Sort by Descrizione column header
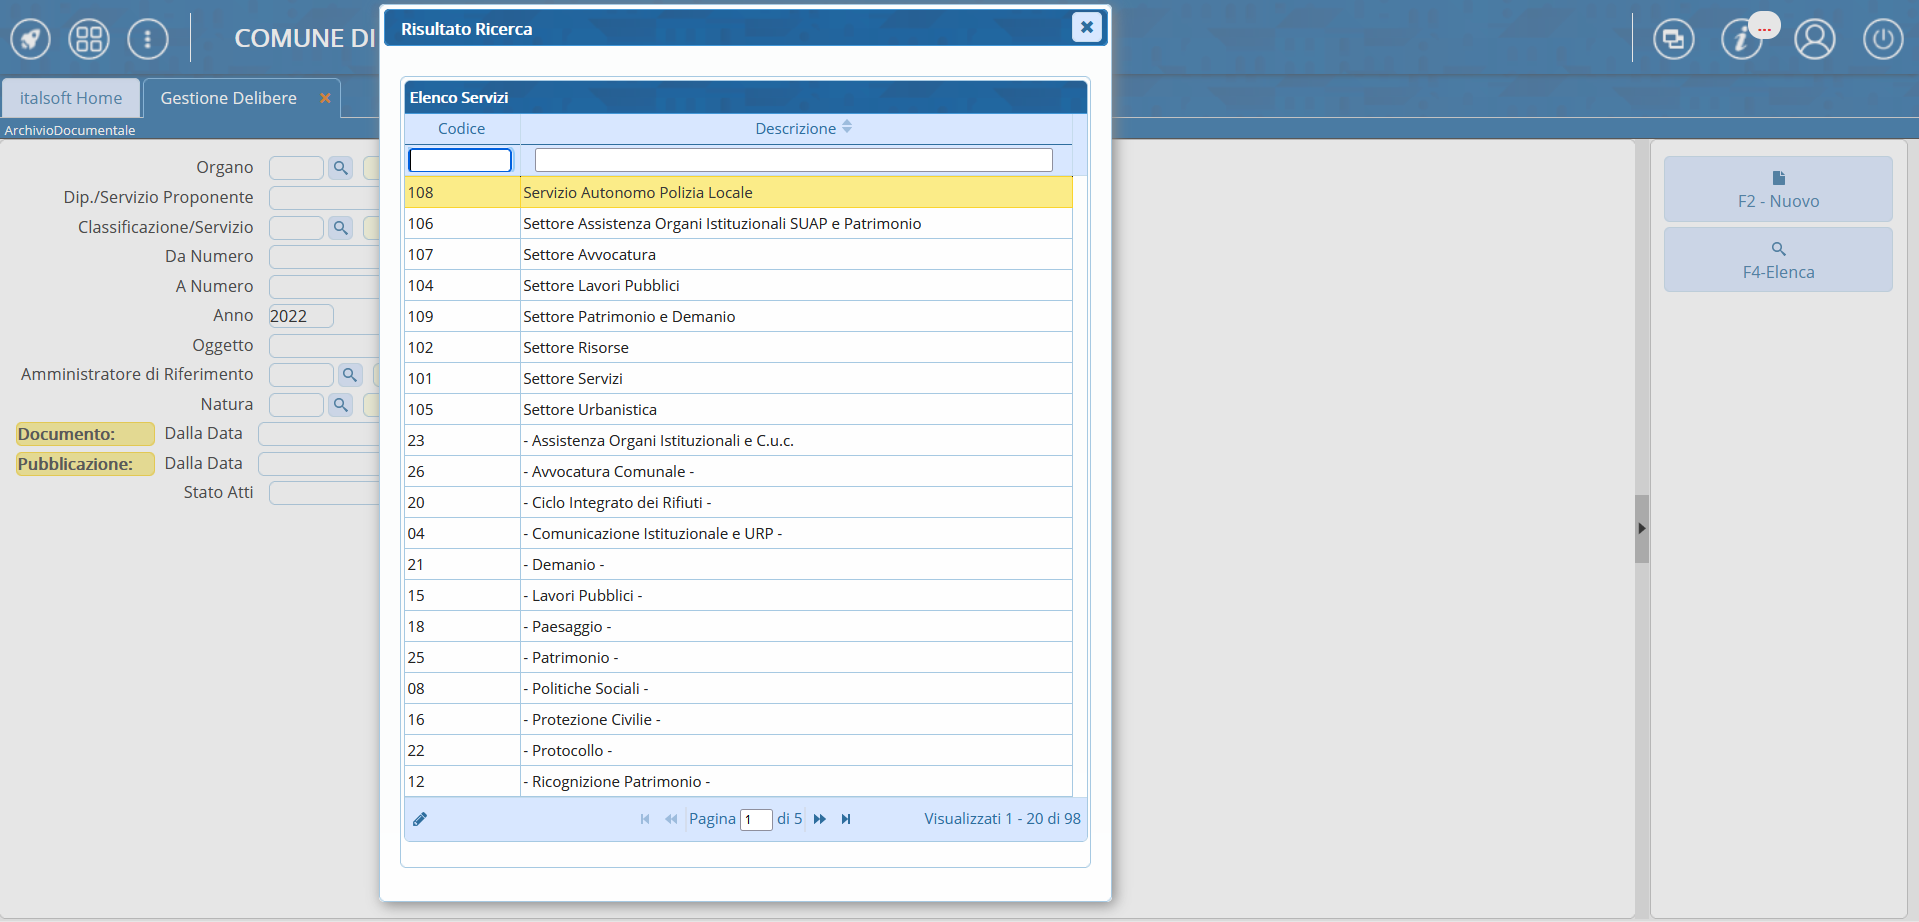 pos(796,129)
